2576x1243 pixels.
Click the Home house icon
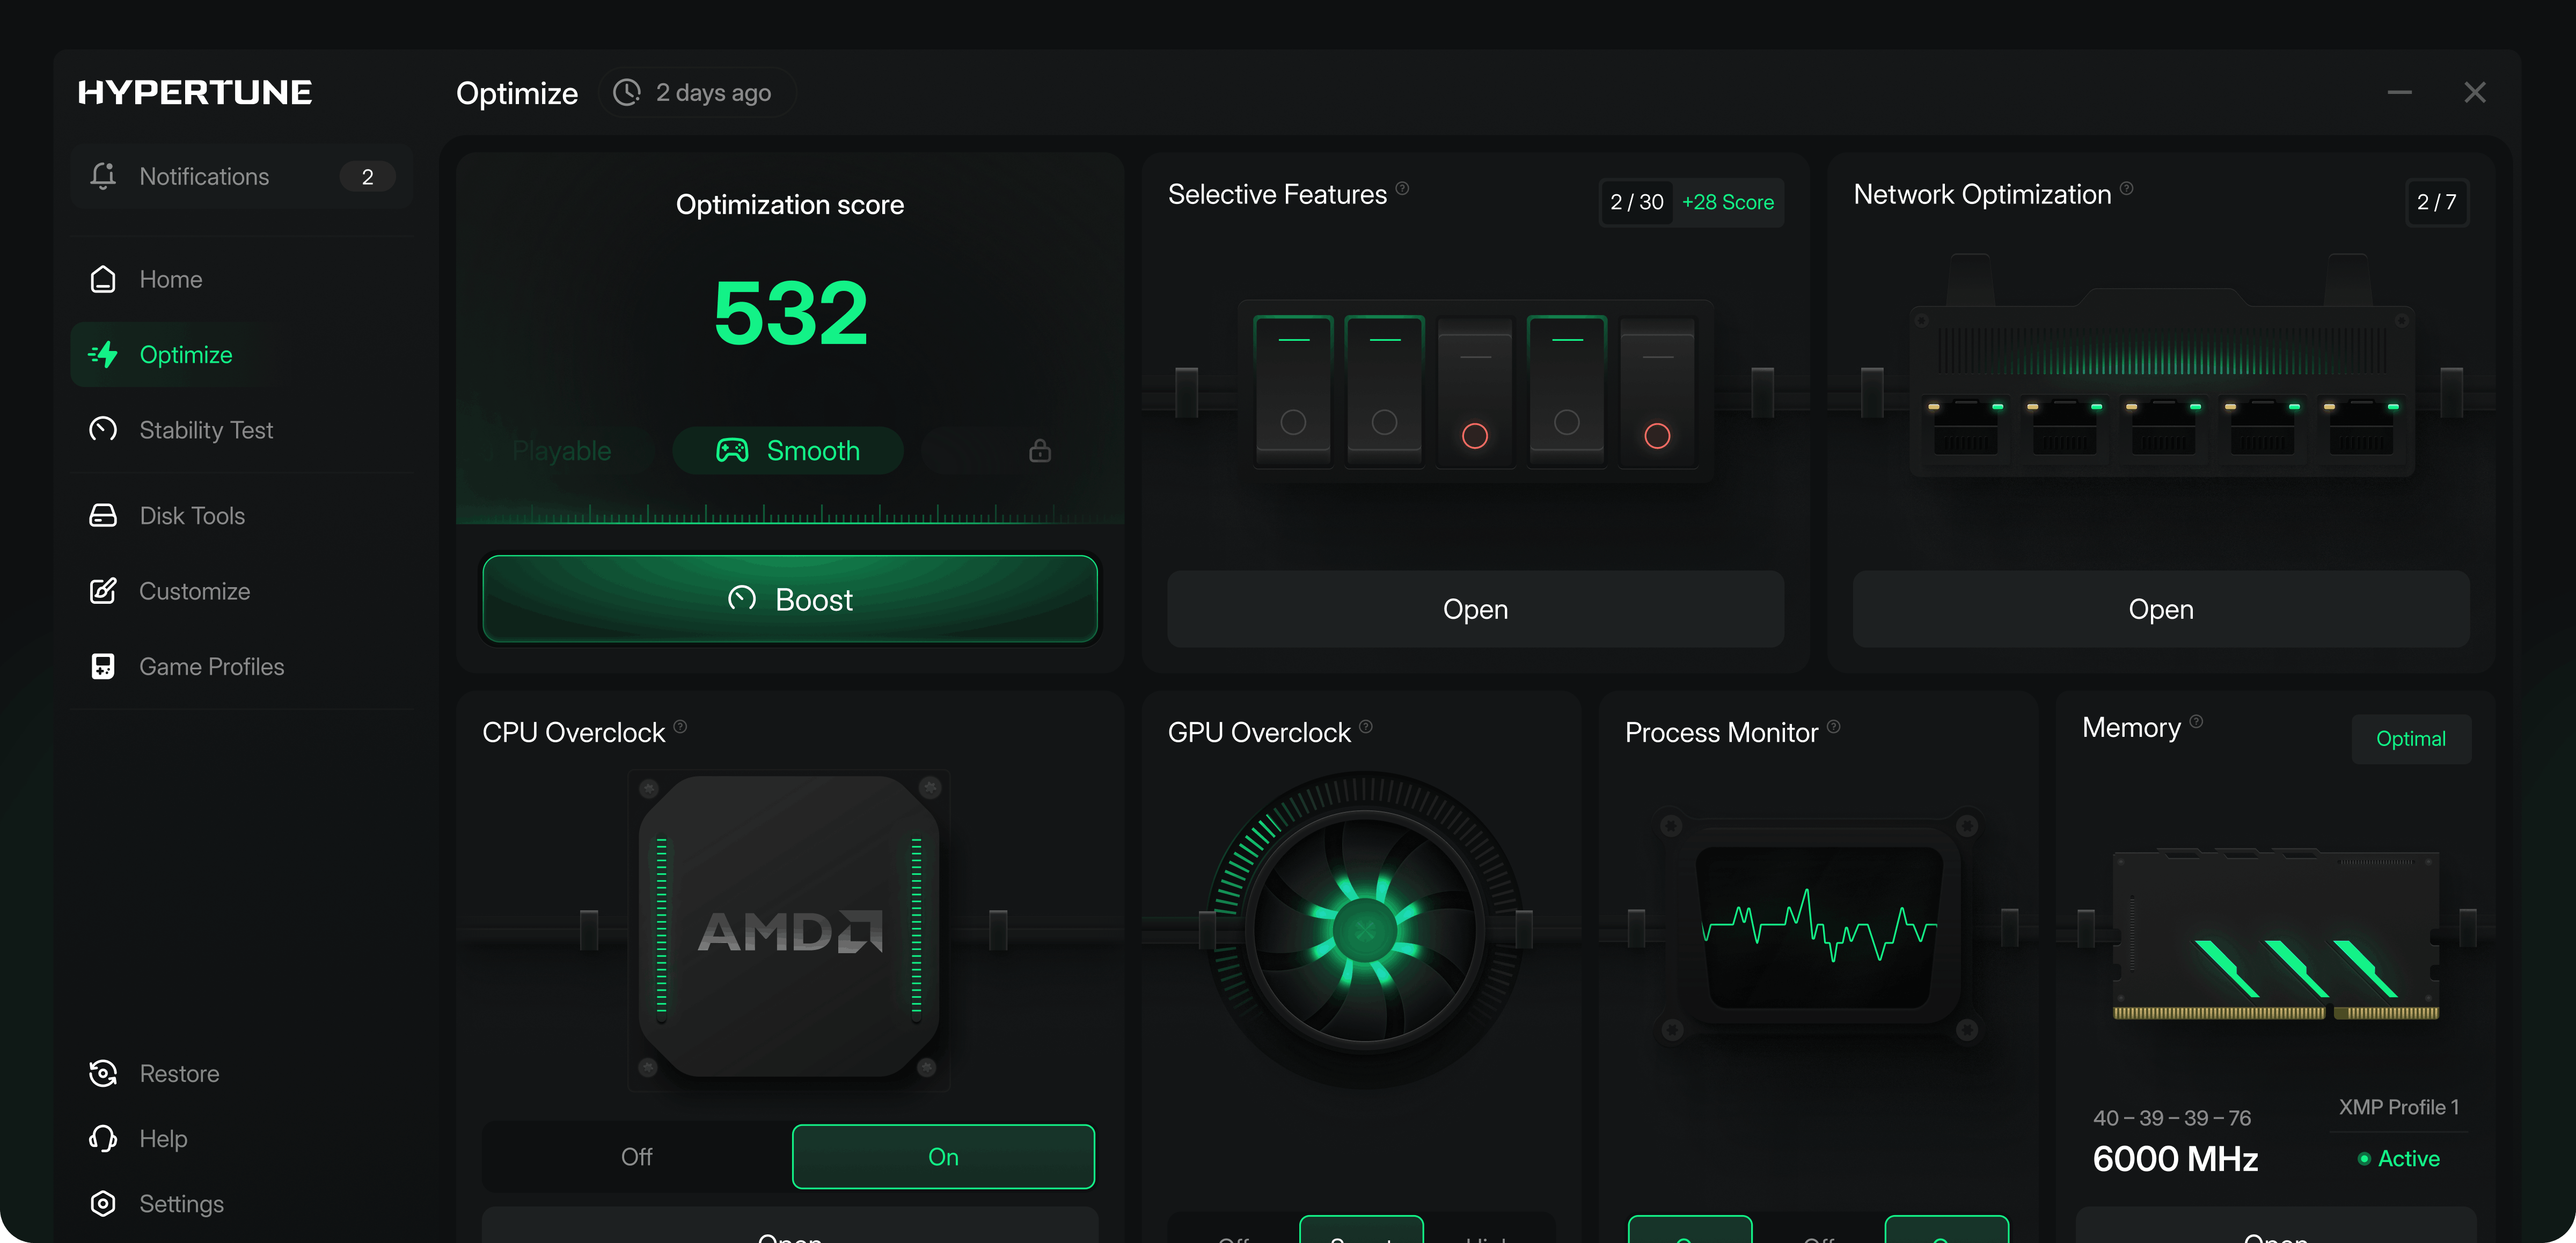coord(103,279)
